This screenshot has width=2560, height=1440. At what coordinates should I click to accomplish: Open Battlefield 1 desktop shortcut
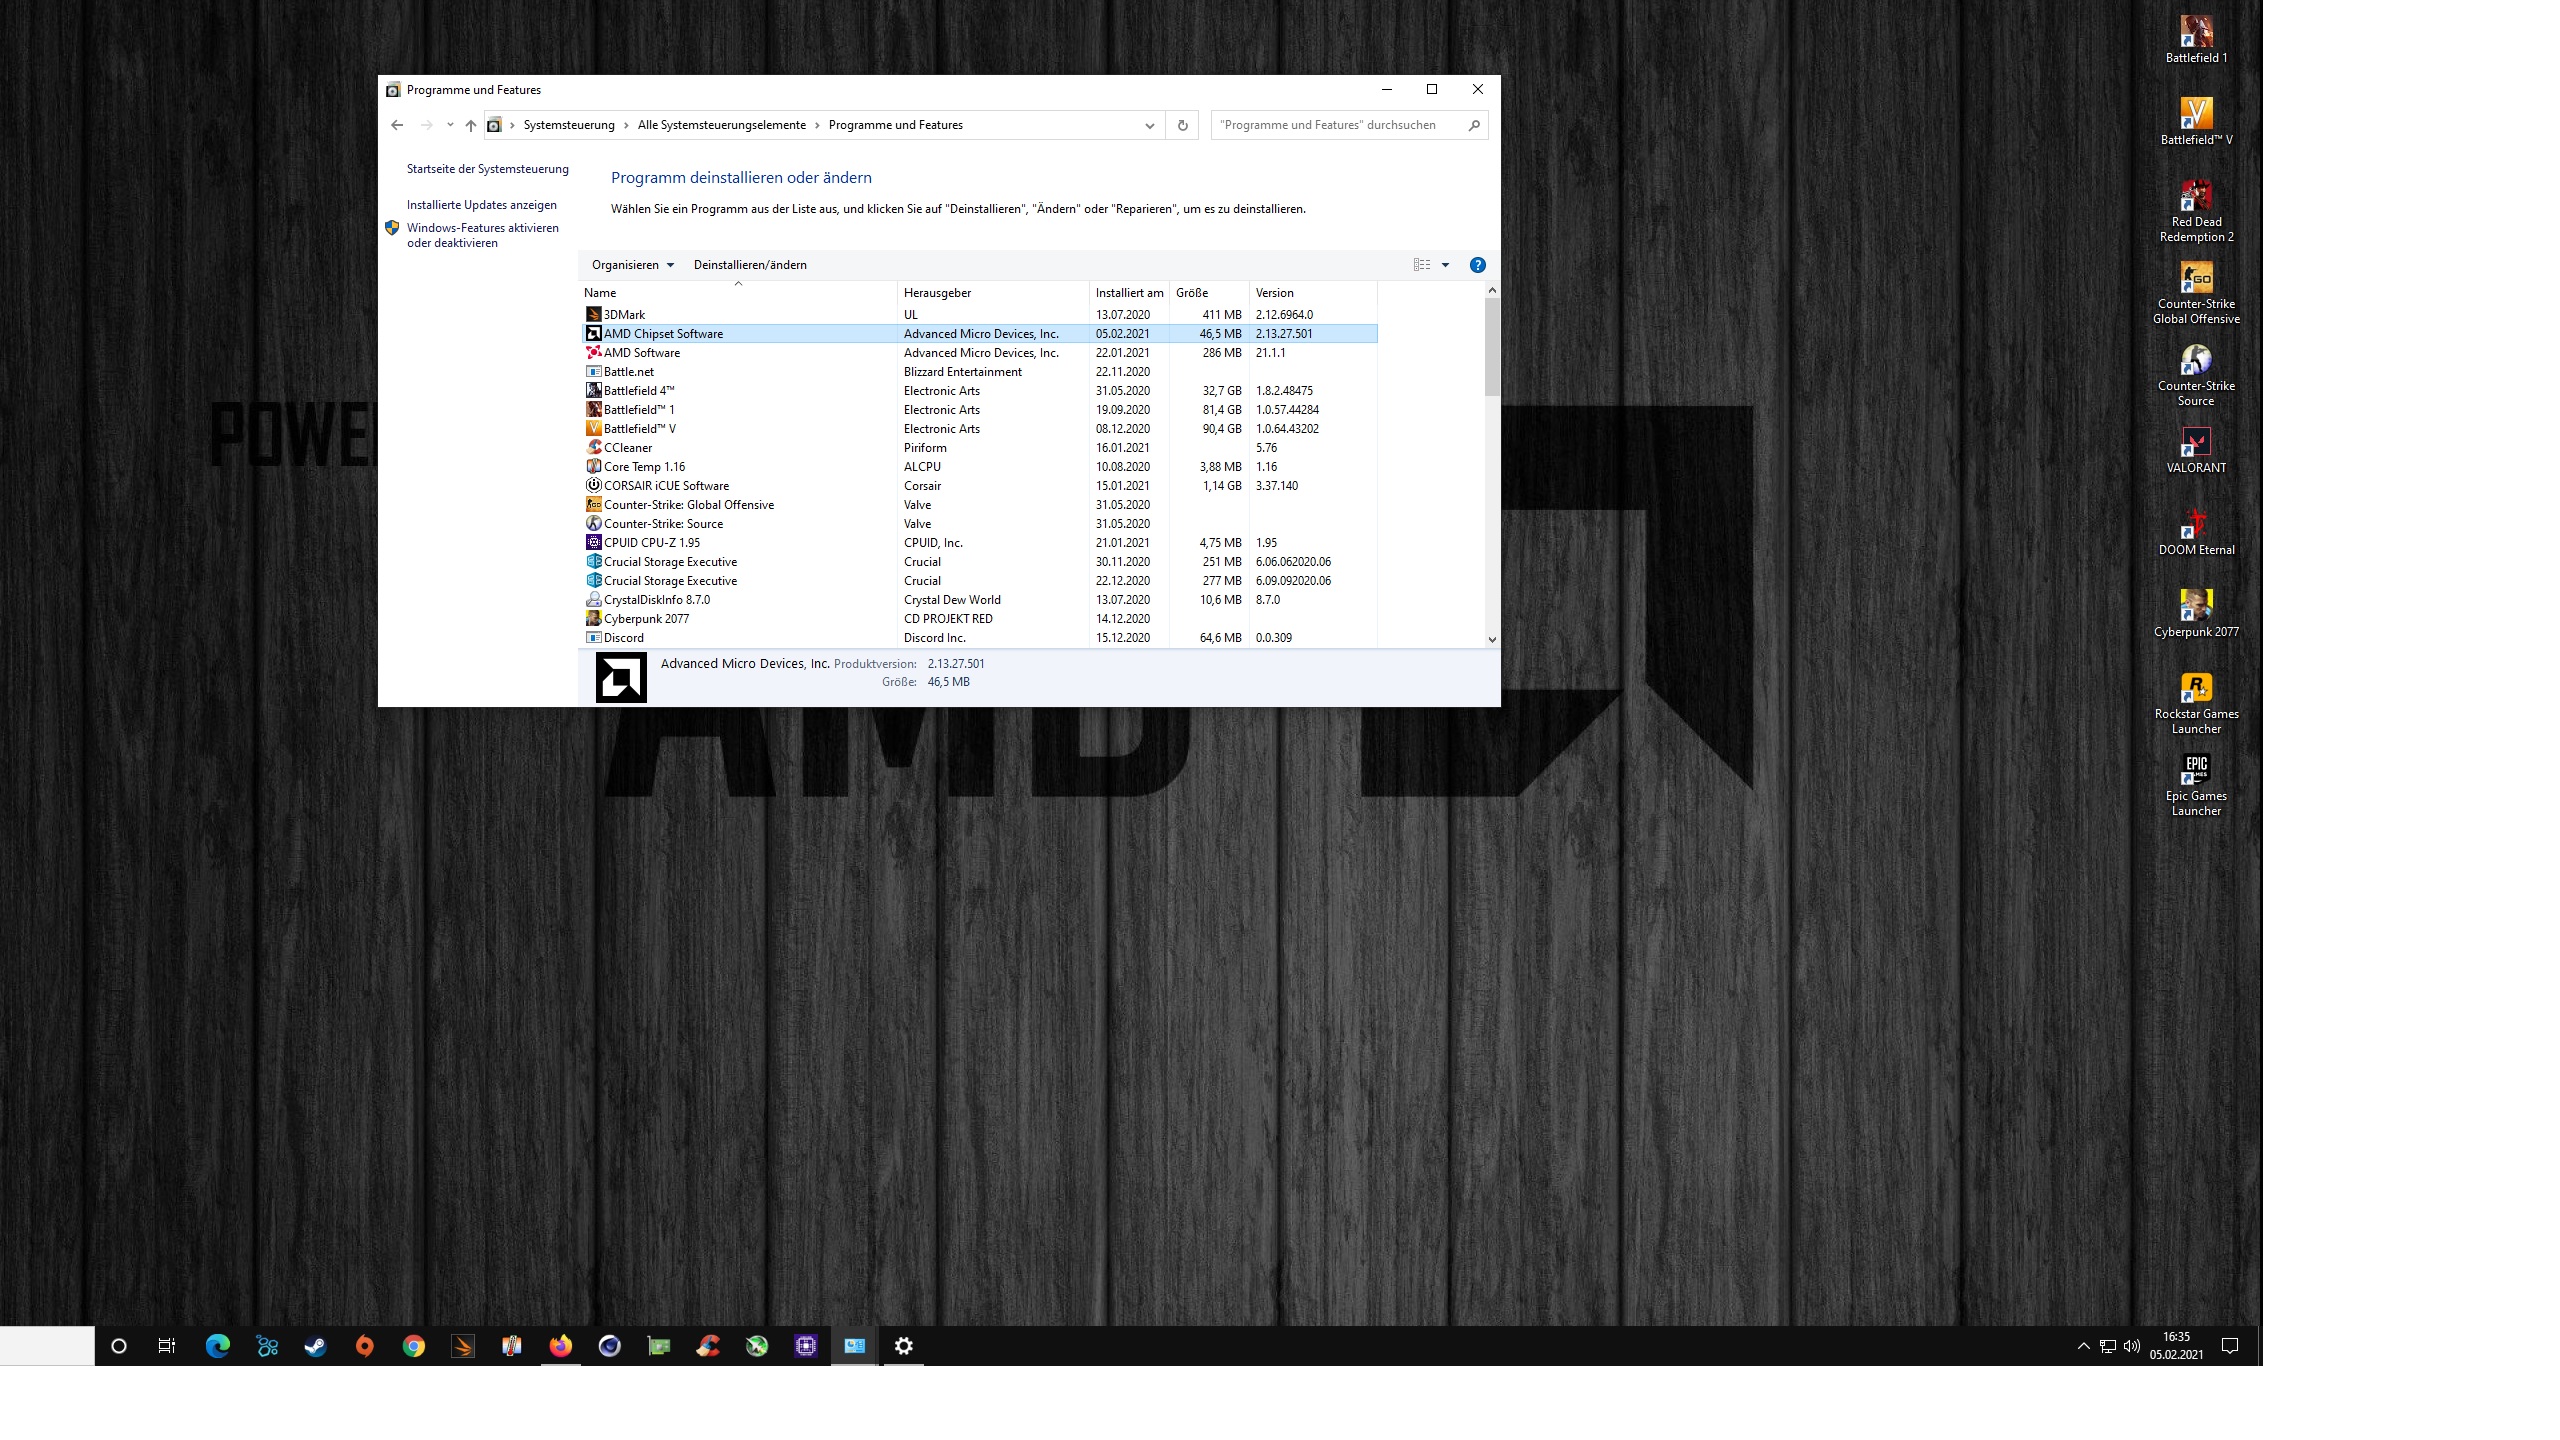tap(2196, 40)
